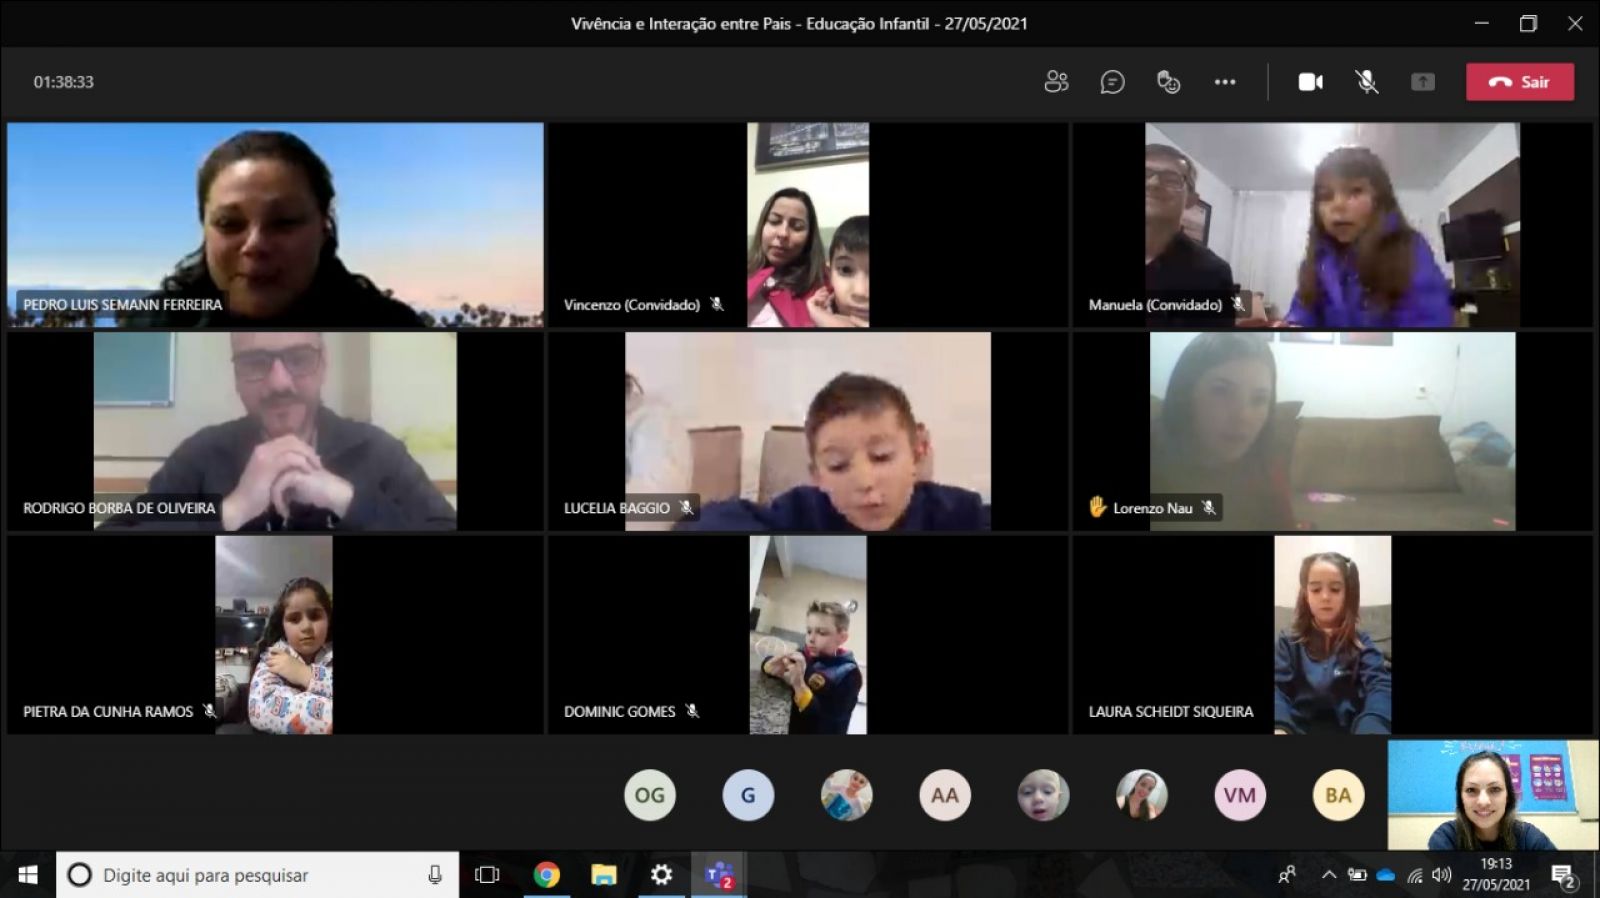Toggle the microphone mute button
Screen dimensions: 1600x898
pyautogui.click(x=1366, y=82)
